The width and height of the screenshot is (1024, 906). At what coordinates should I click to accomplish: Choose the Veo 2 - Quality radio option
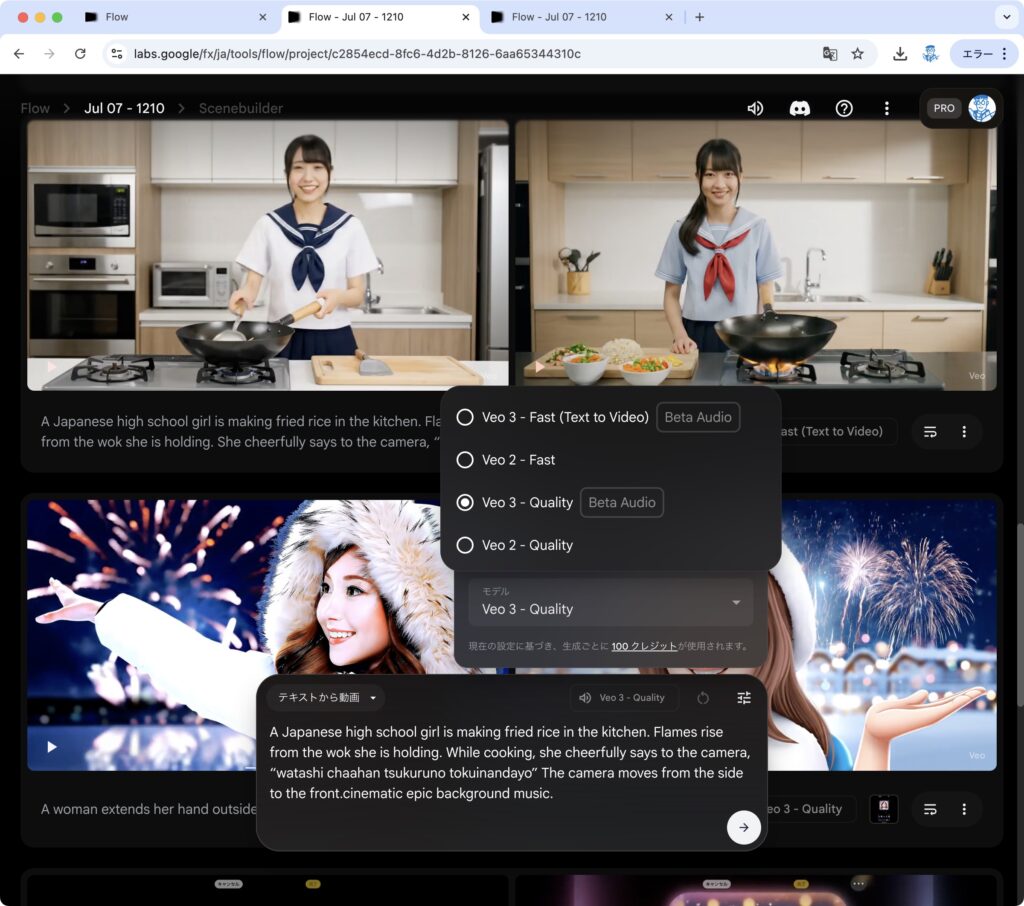coord(465,545)
